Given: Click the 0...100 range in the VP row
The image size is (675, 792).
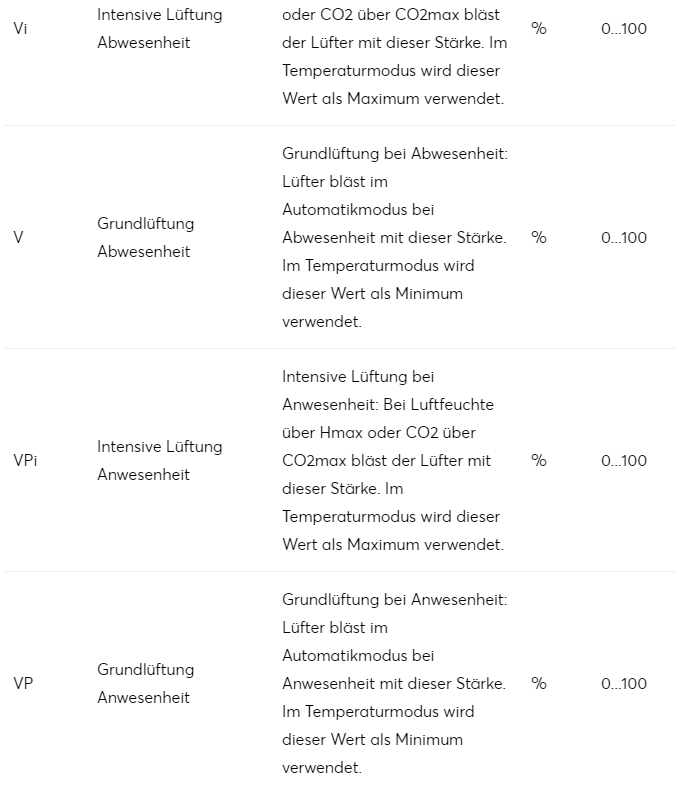Looking at the screenshot, I should click(x=624, y=684).
